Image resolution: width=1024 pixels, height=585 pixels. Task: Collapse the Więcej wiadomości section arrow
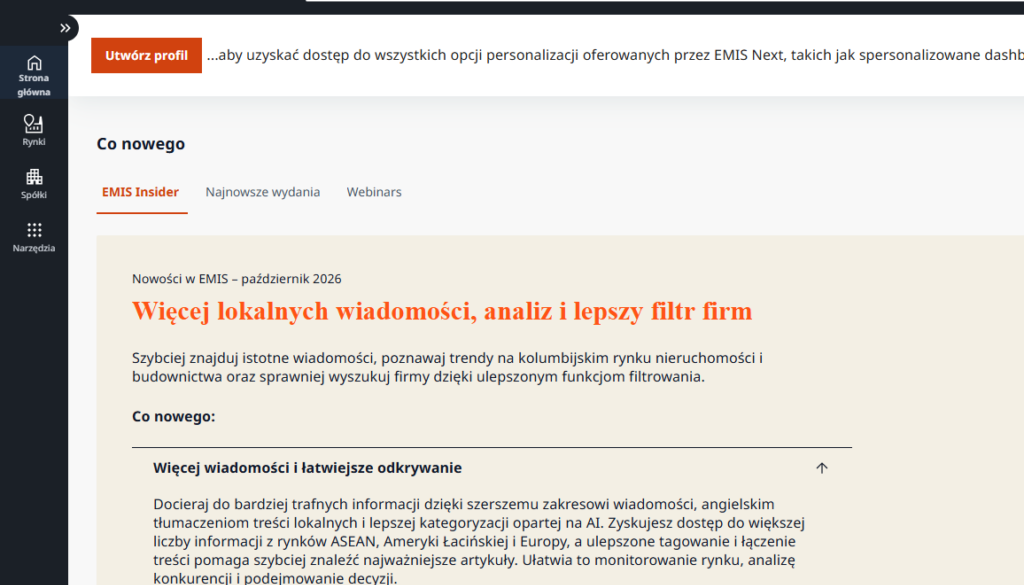tap(822, 468)
